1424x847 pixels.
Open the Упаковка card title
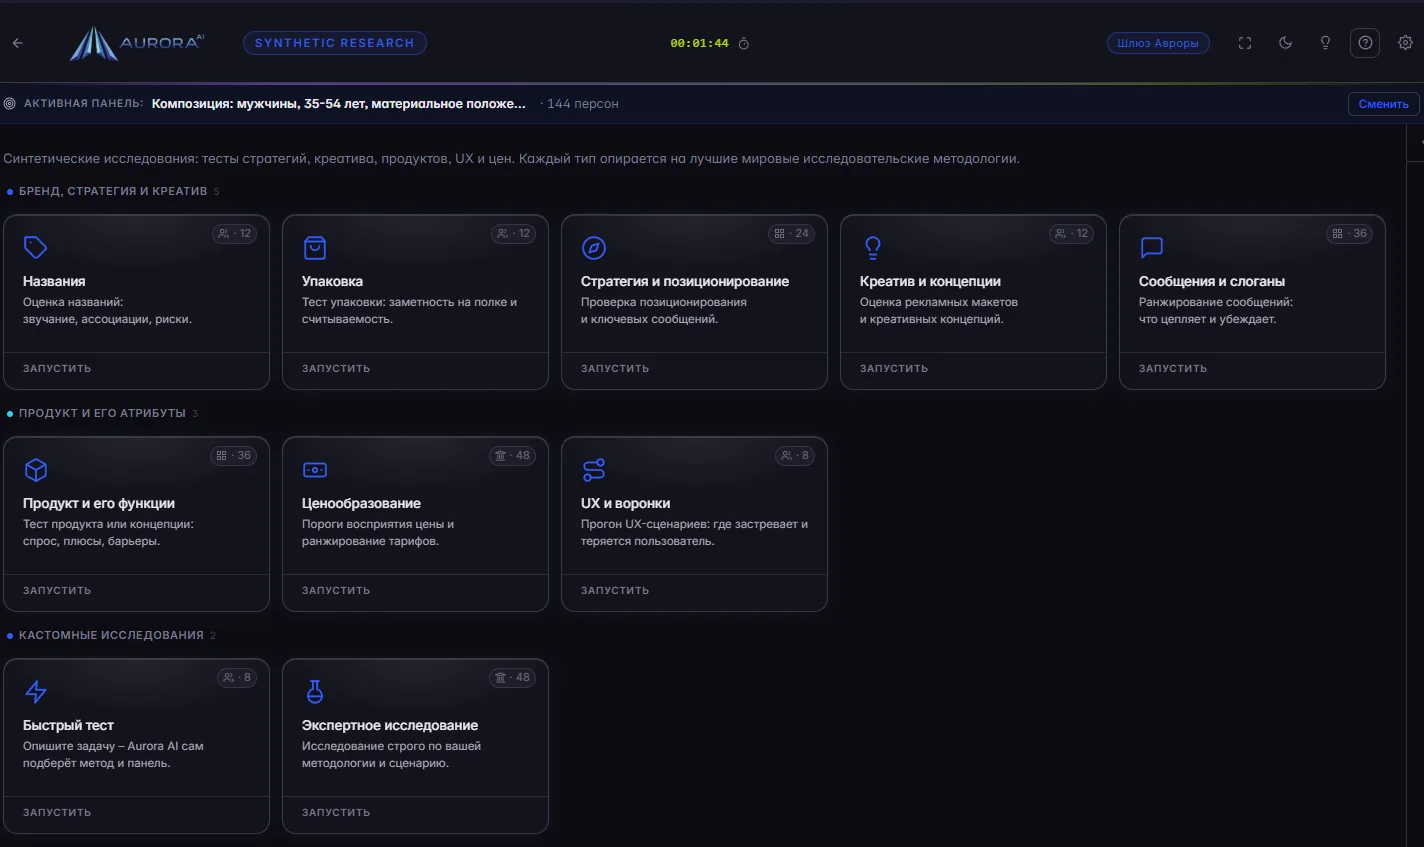click(x=332, y=282)
